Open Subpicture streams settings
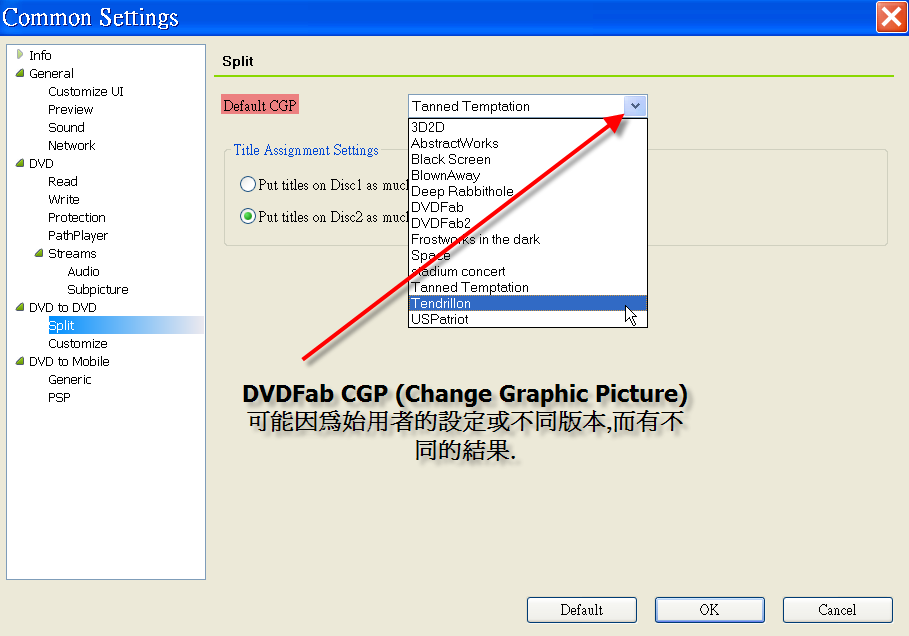909x636 pixels. (x=97, y=289)
